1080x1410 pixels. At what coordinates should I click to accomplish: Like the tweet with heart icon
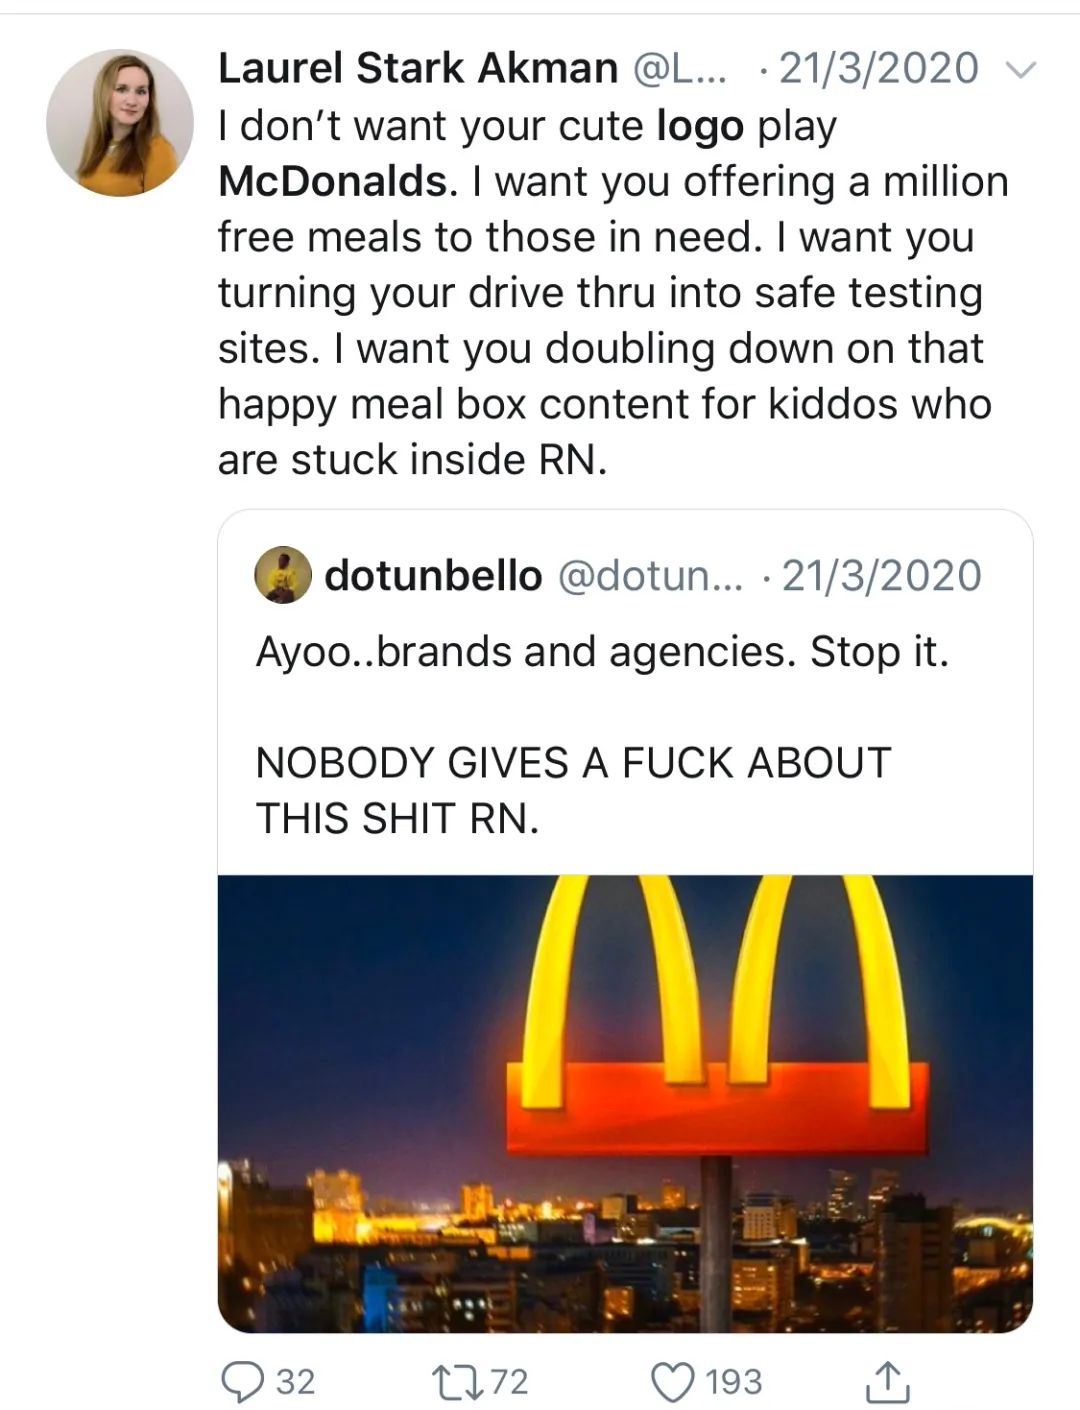tap(674, 1382)
